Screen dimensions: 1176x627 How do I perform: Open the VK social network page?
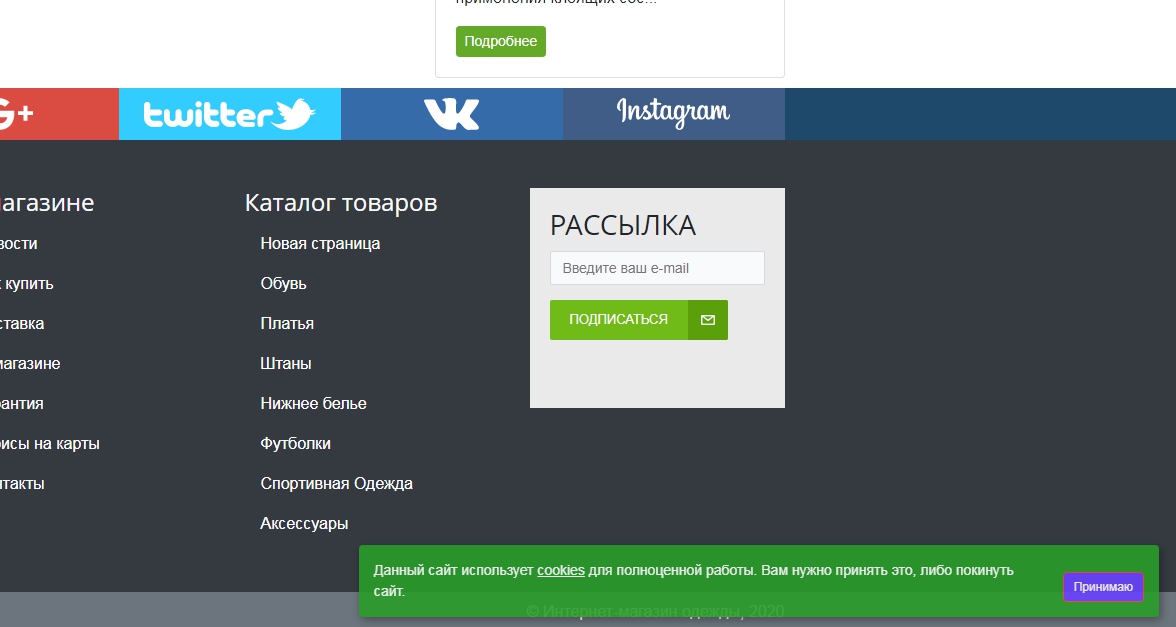451,113
